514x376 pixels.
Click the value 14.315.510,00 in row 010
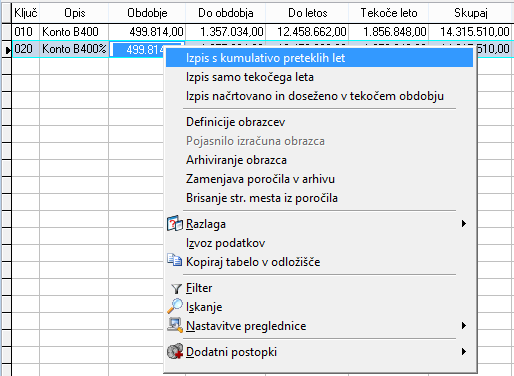point(470,32)
